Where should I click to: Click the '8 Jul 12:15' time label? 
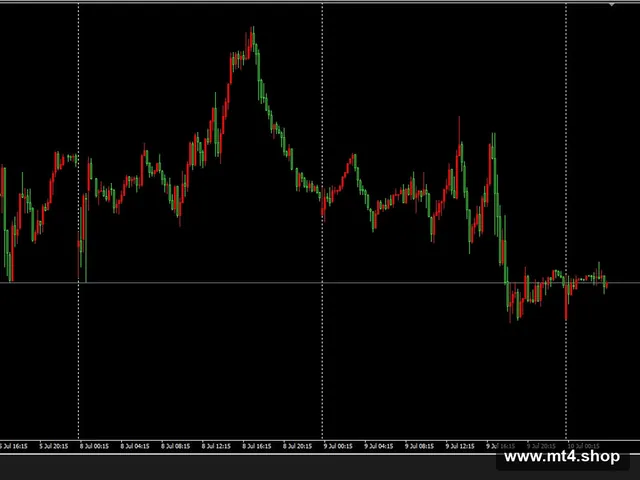tap(216, 446)
